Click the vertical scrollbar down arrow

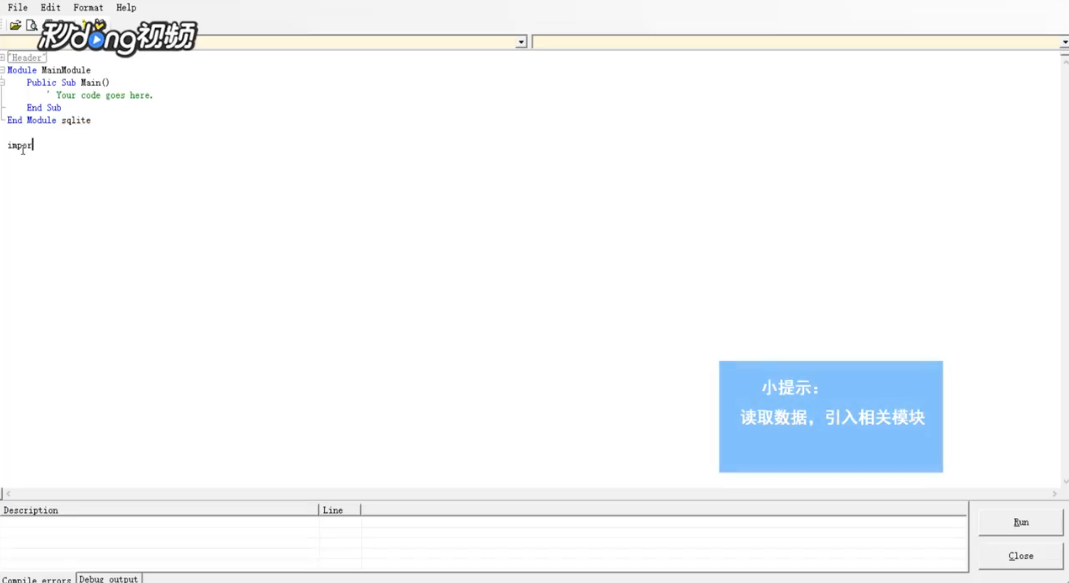1065,481
